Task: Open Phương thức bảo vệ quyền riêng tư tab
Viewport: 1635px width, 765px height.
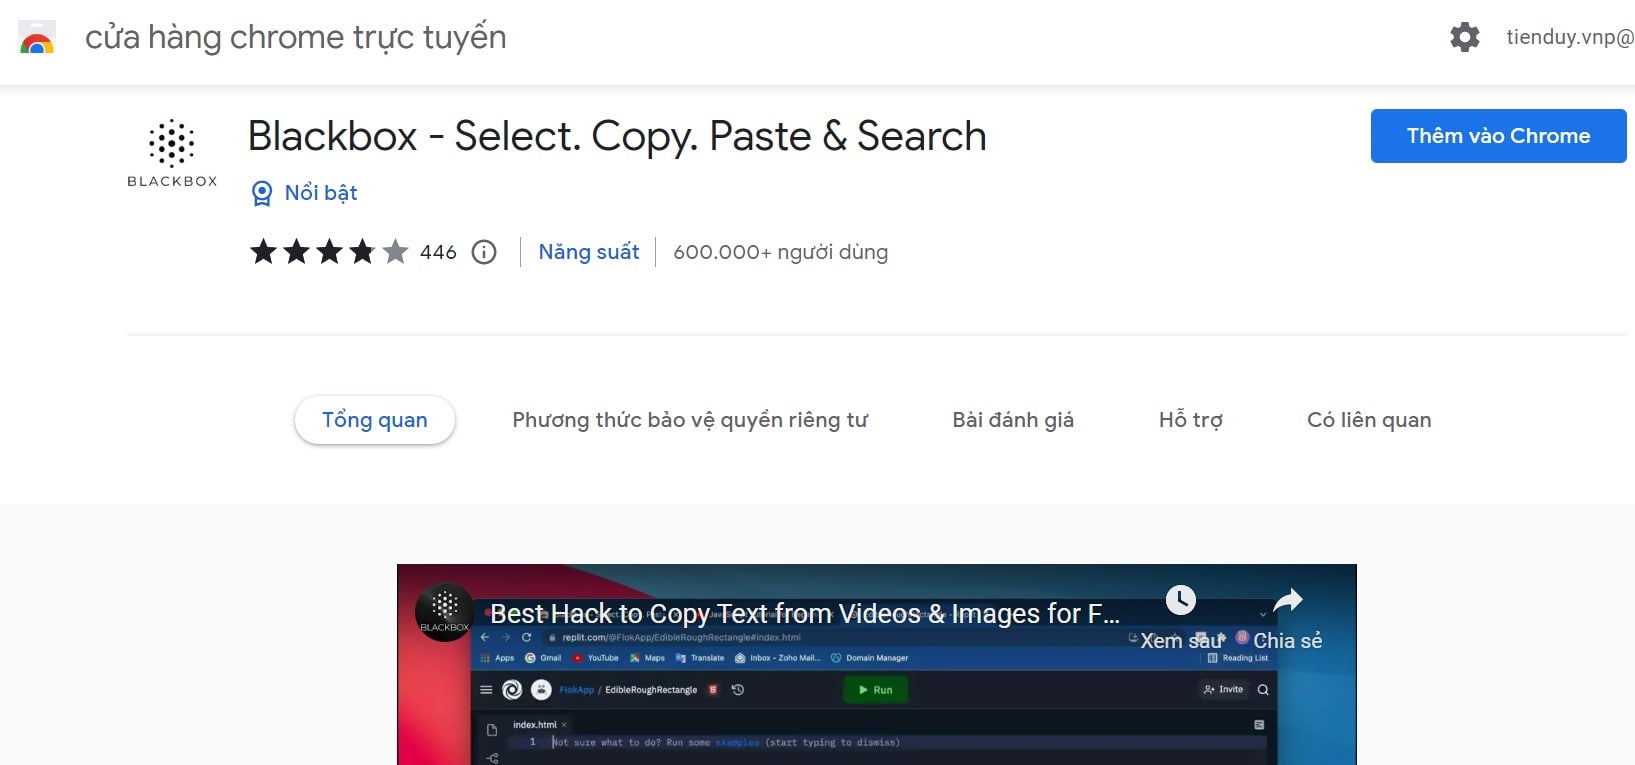Action: (690, 420)
